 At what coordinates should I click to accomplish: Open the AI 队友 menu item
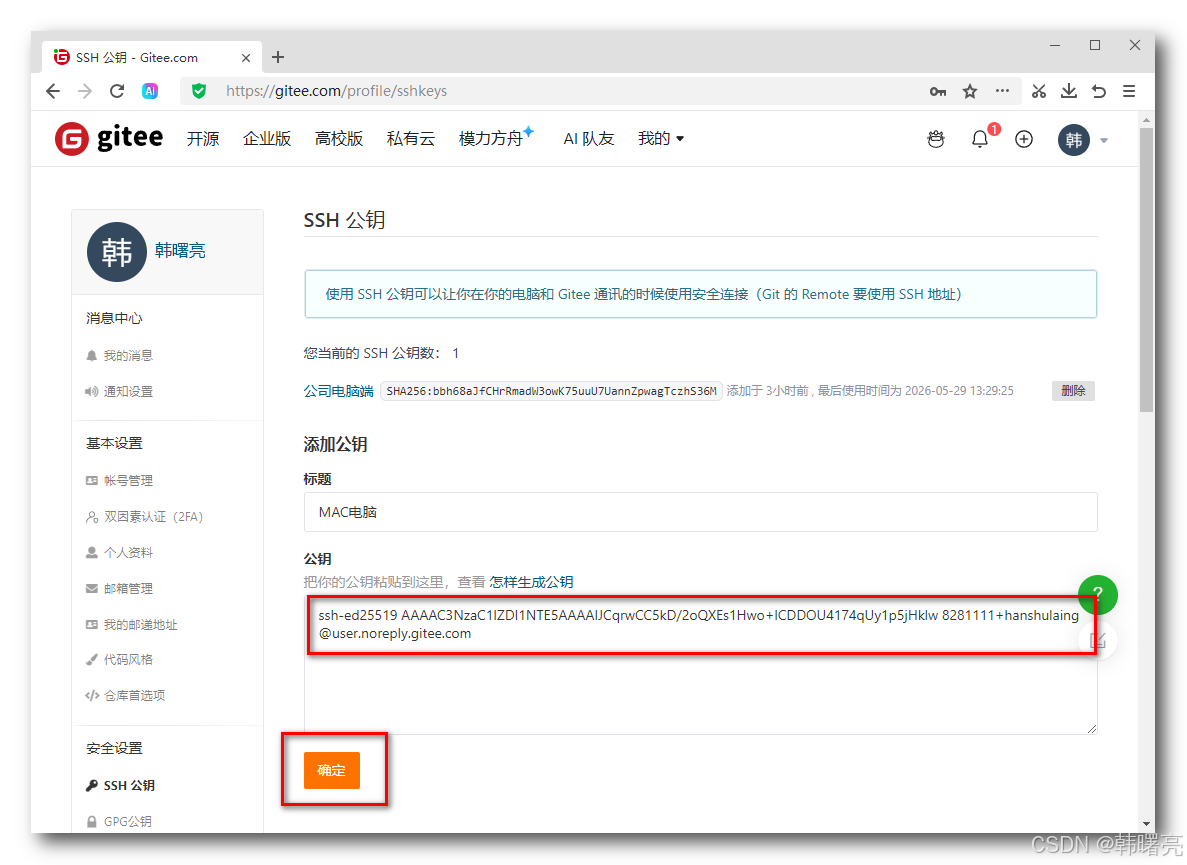pos(588,138)
